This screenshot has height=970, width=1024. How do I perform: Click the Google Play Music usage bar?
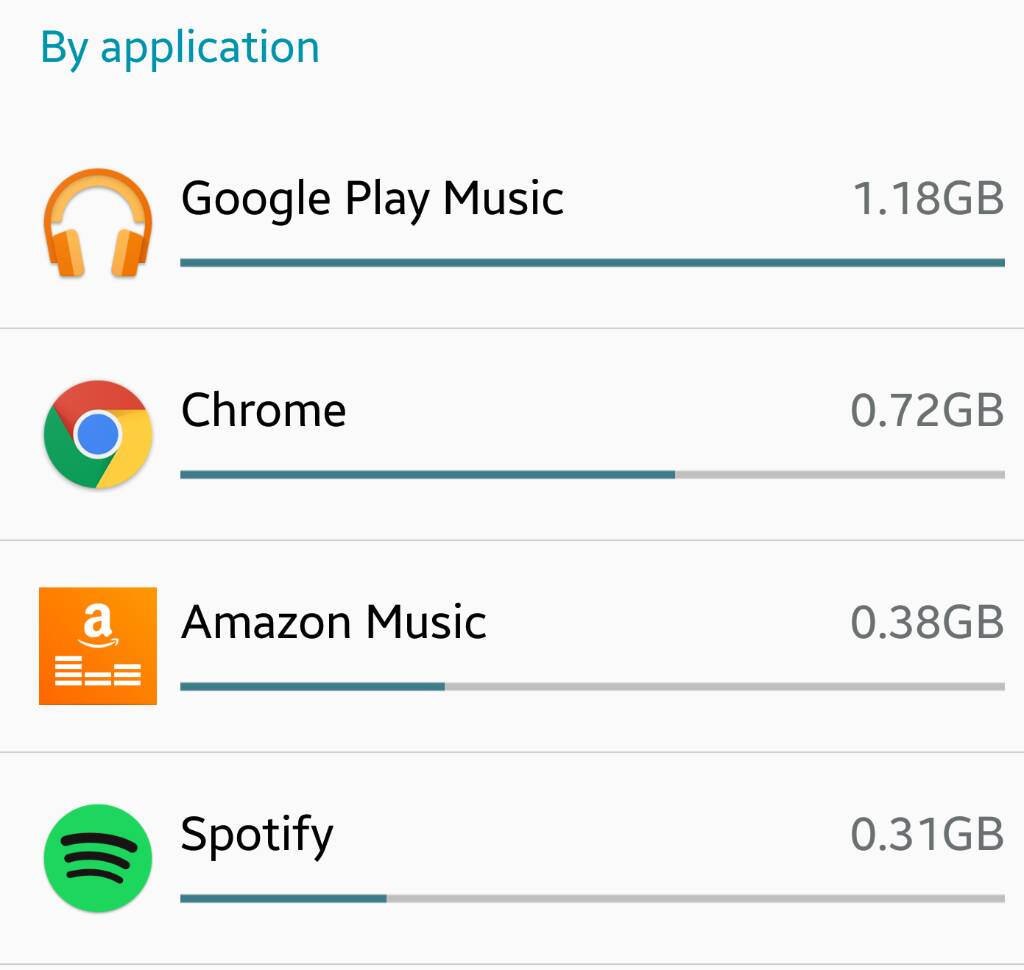tap(592, 263)
